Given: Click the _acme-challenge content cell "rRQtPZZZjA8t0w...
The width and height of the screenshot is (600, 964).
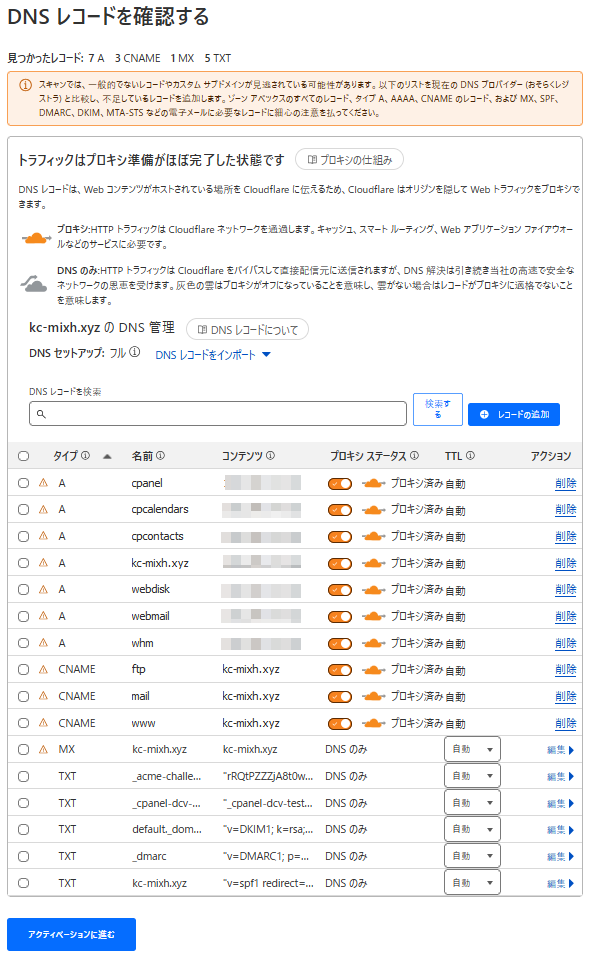Looking at the screenshot, I should pos(268,776).
